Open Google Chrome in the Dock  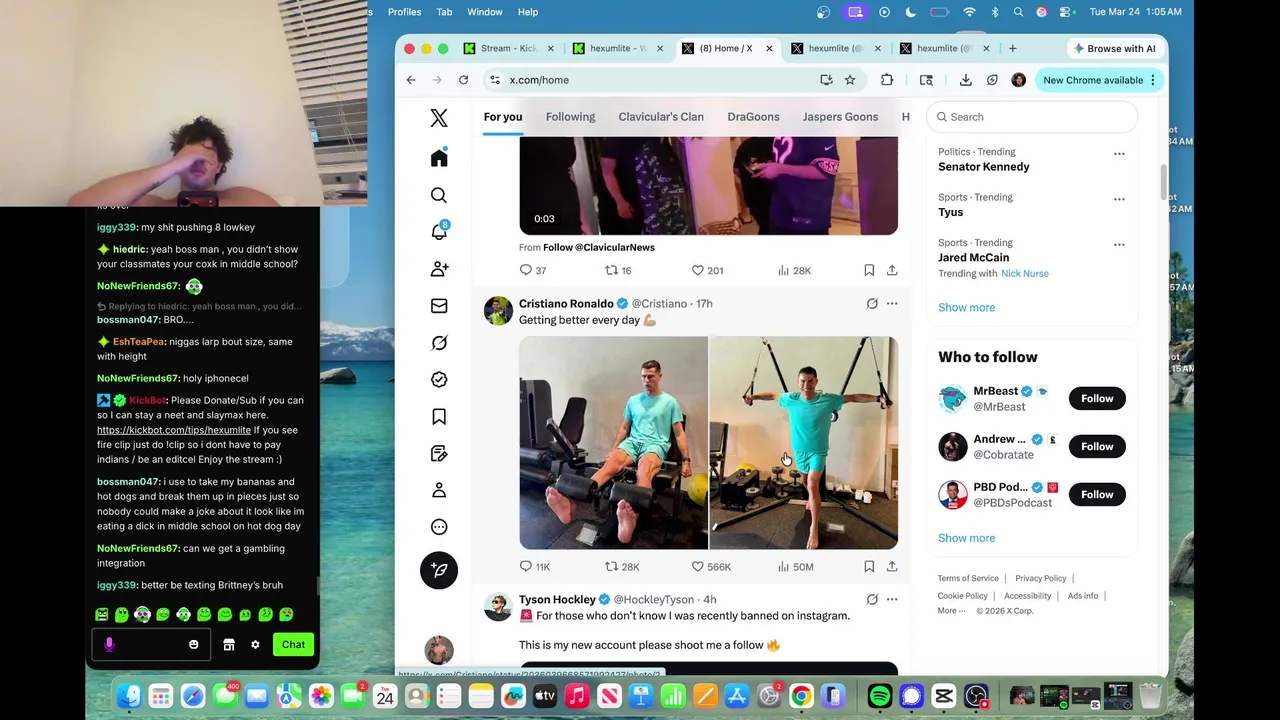click(x=801, y=696)
